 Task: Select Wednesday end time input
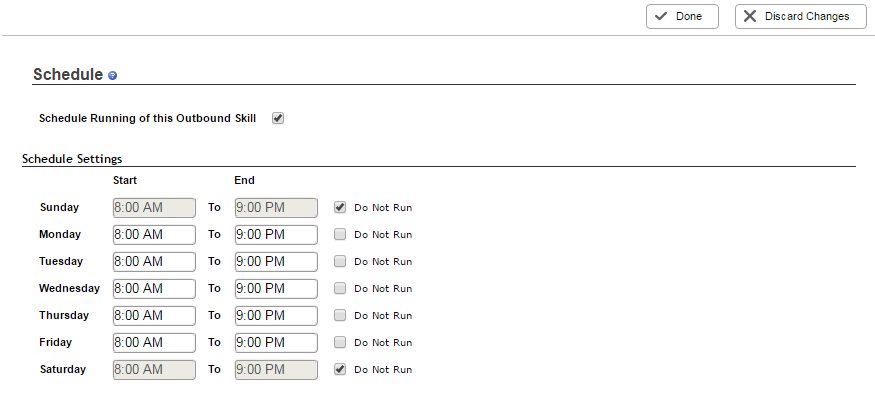pos(276,288)
